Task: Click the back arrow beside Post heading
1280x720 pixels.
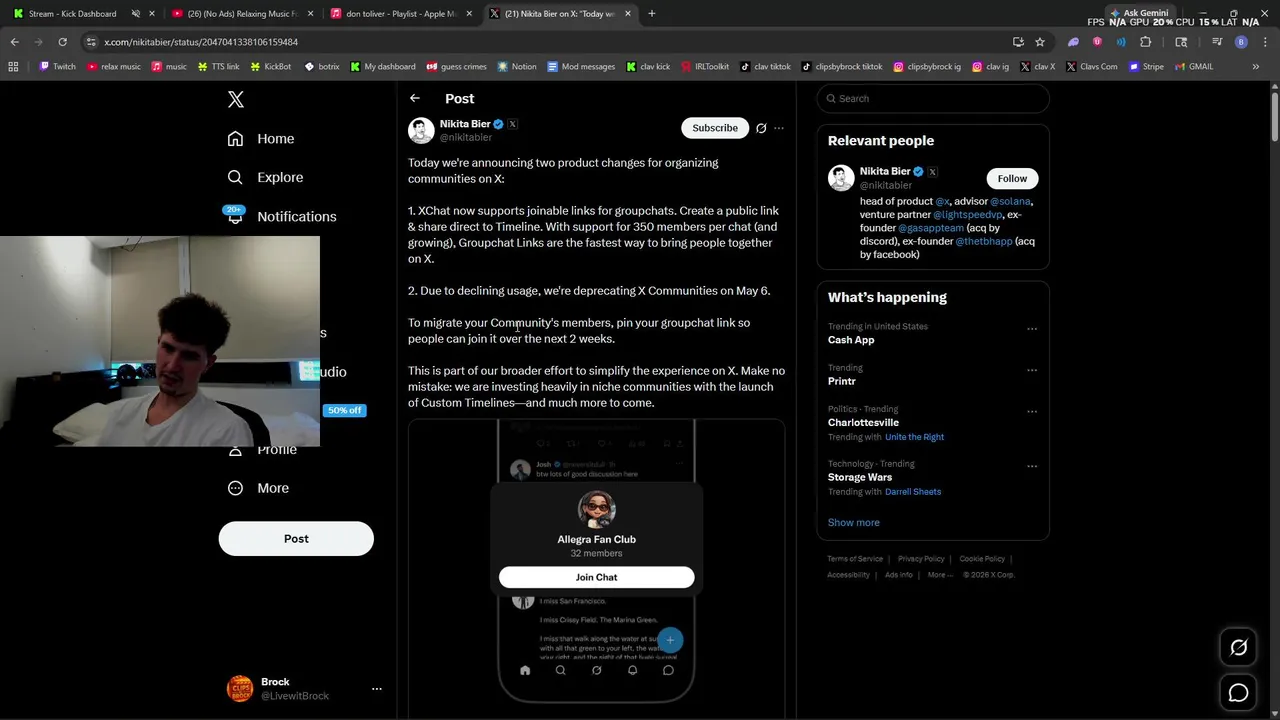Action: coord(415,98)
